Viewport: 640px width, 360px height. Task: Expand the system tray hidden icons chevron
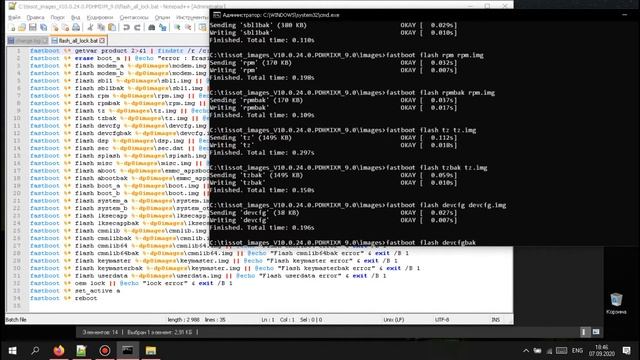pos(526,351)
